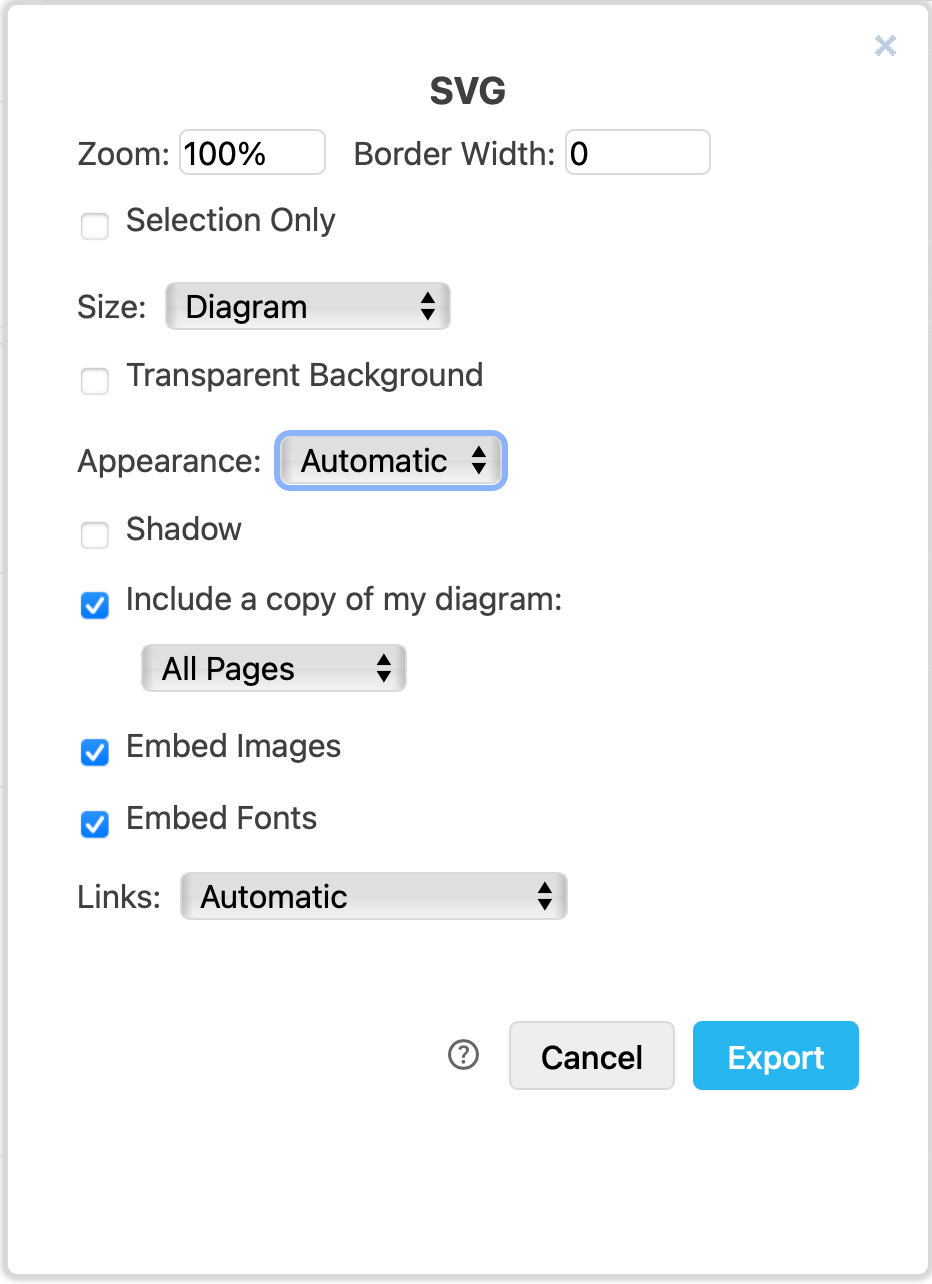The width and height of the screenshot is (932, 1284).
Task: Uncheck the Embed Images option
Action: pyautogui.click(x=94, y=752)
